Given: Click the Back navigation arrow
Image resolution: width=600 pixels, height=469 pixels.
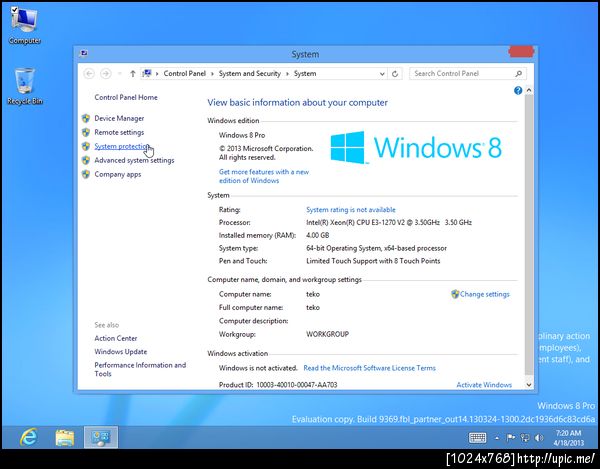Looking at the screenshot, I should [x=89, y=73].
